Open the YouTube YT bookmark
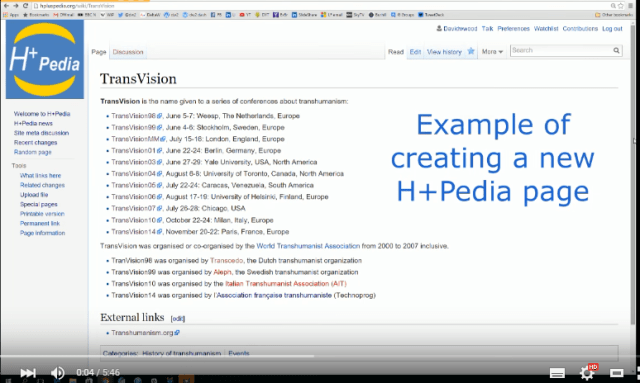 coord(245,15)
